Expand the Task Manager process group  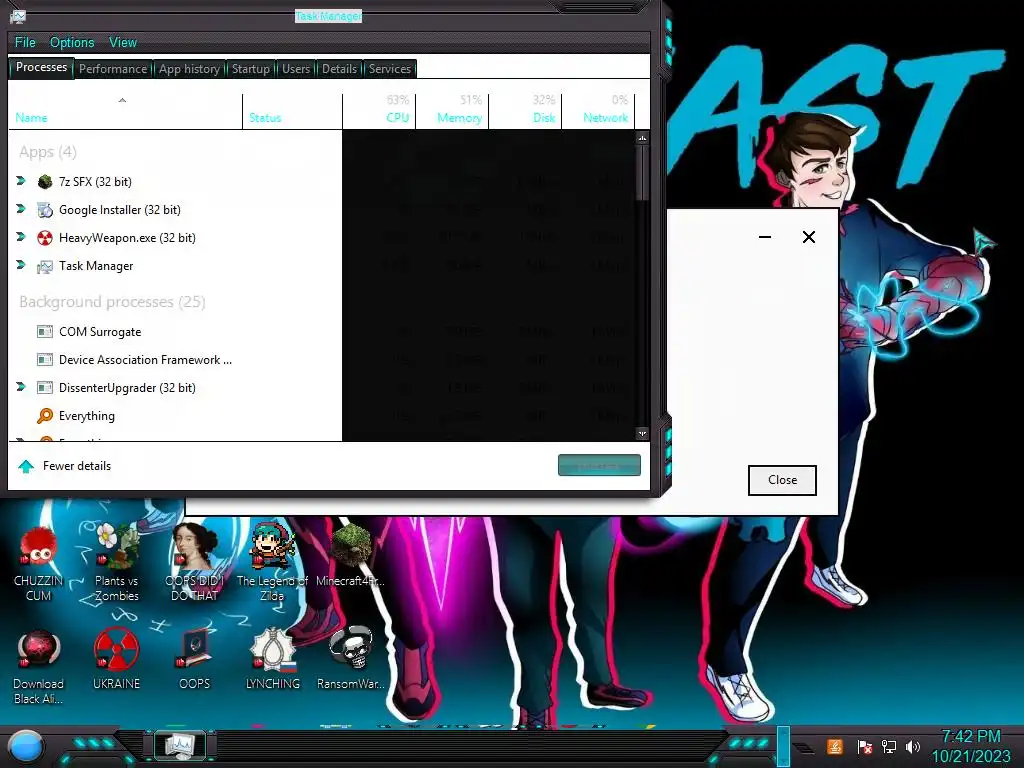[x=21, y=265]
